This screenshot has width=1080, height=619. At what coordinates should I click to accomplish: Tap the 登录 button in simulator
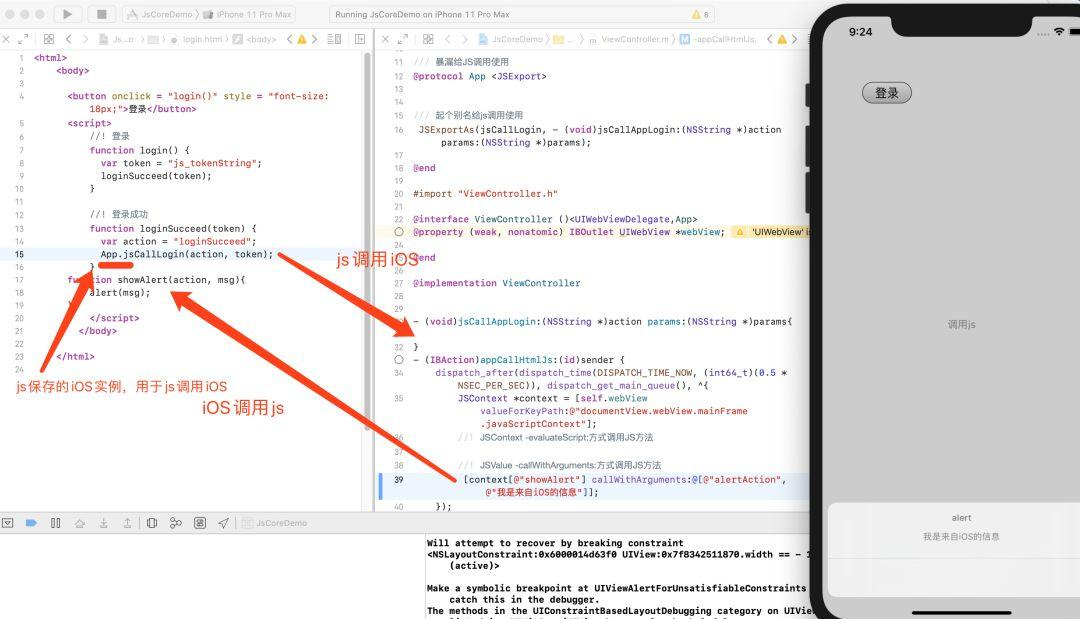(886, 93)
